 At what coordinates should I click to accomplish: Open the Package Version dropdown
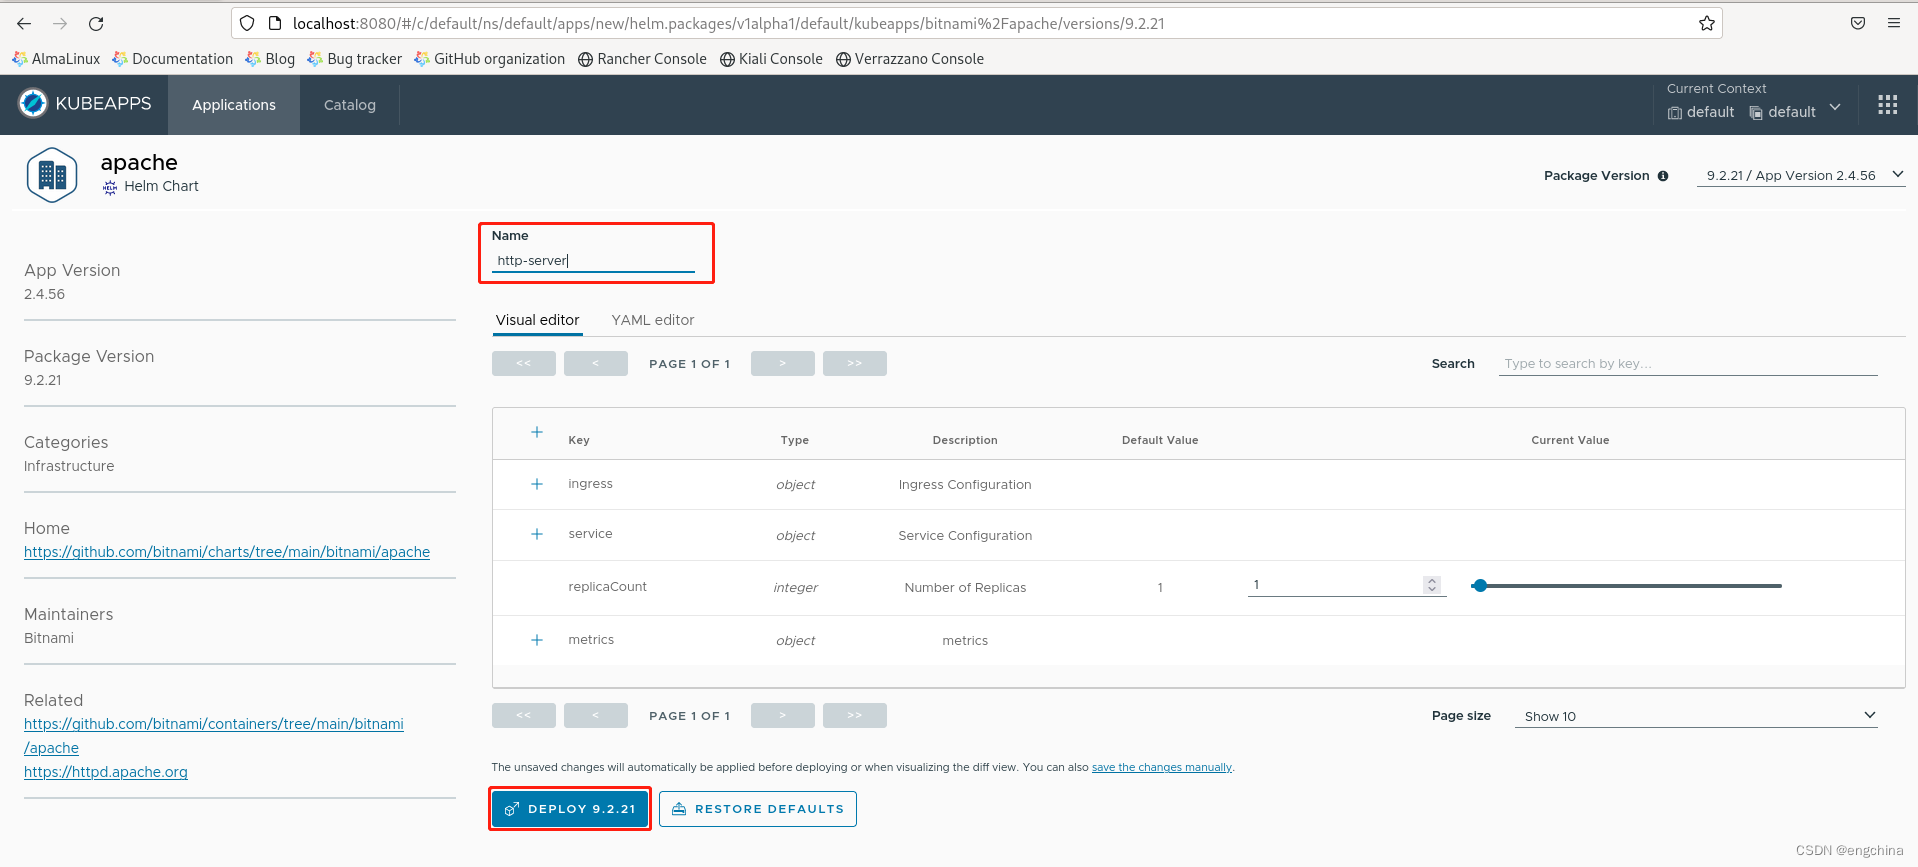[1801, 175]
